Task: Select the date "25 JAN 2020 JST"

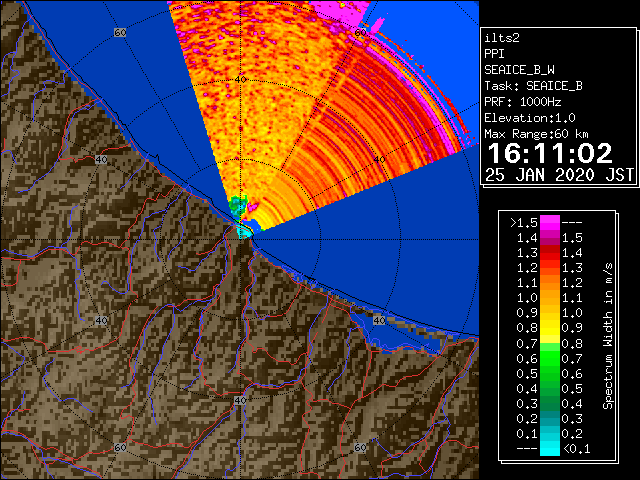Action: (x=559, y=175)
